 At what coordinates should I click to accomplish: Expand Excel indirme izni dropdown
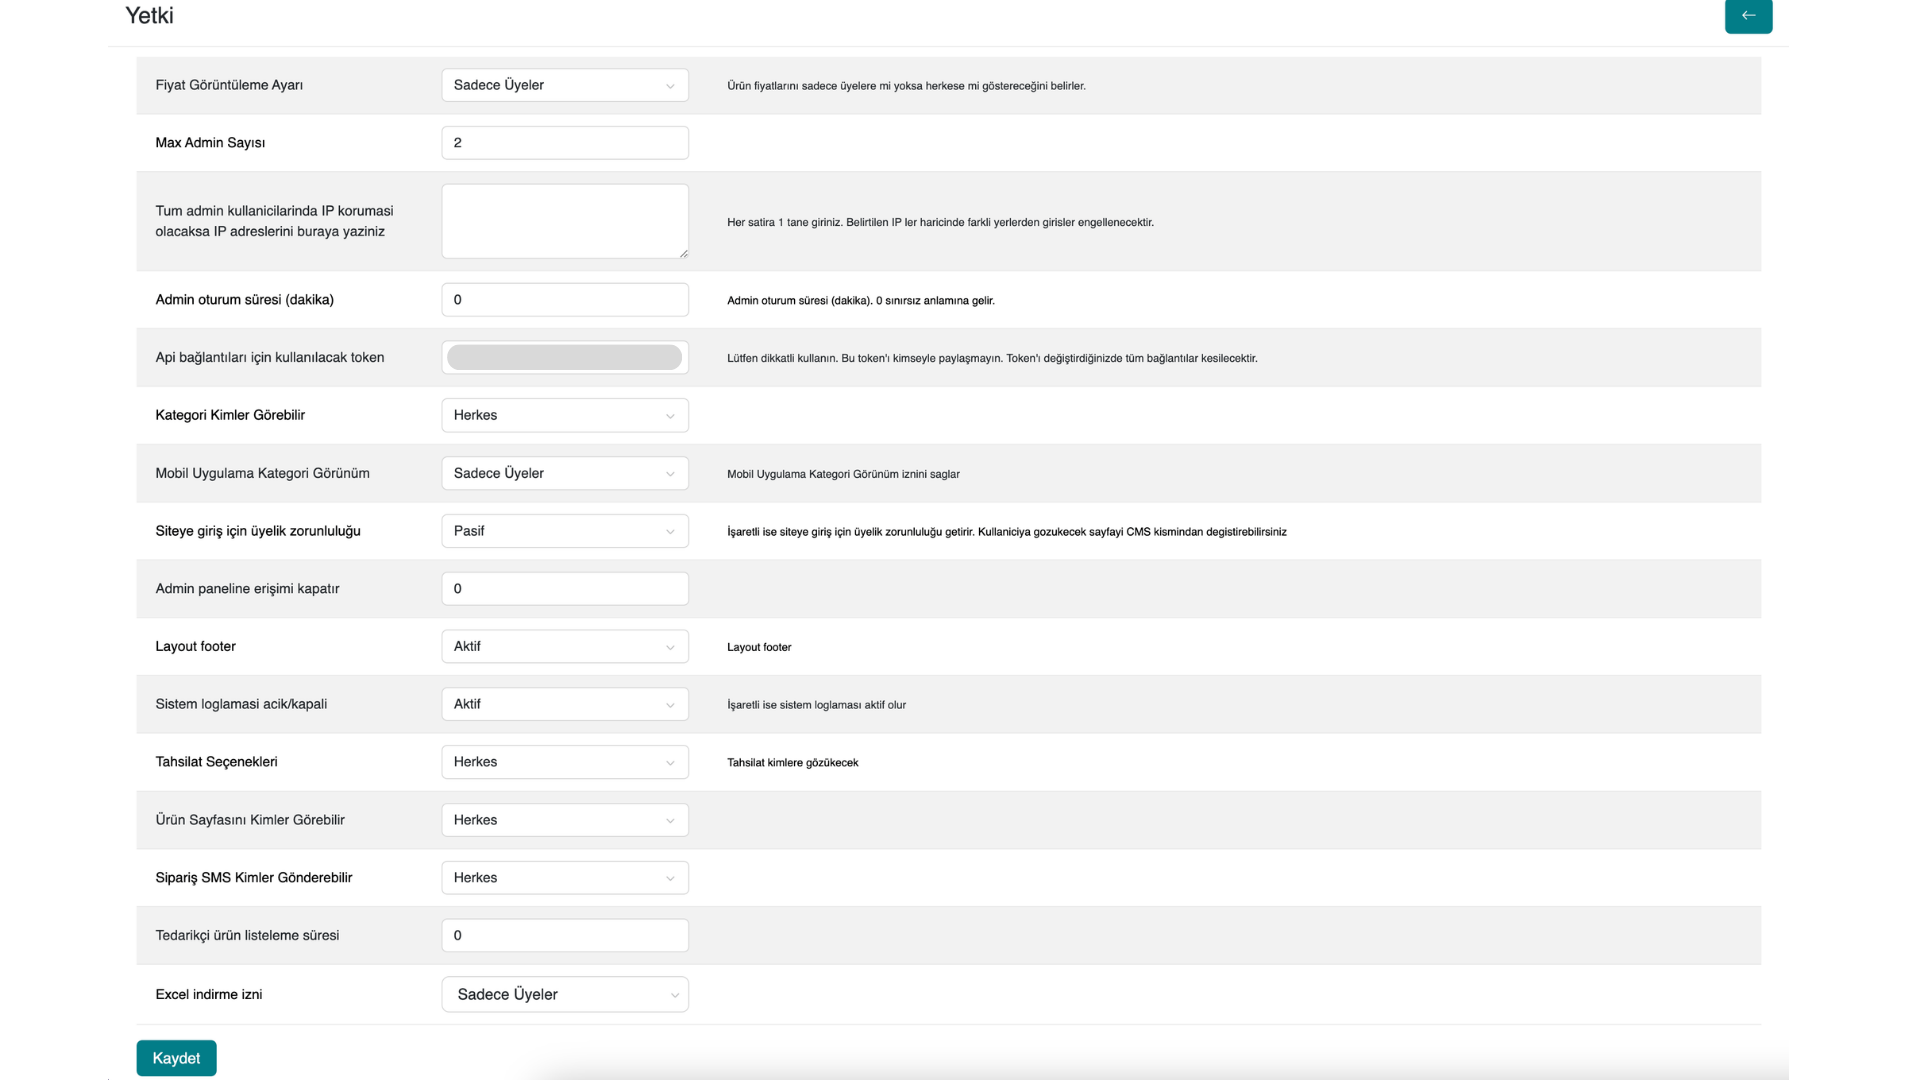tap(565, 995)
